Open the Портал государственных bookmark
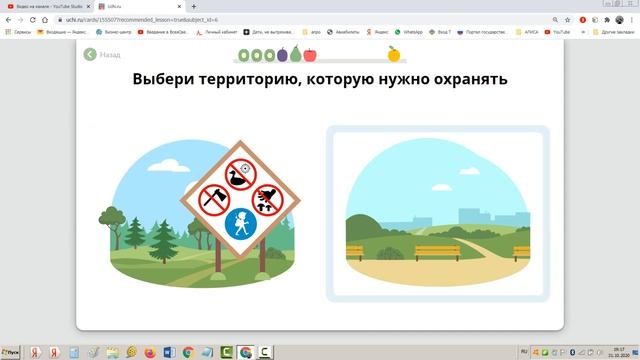The width and height of the screenshot is (640, 360). [482, 32]
